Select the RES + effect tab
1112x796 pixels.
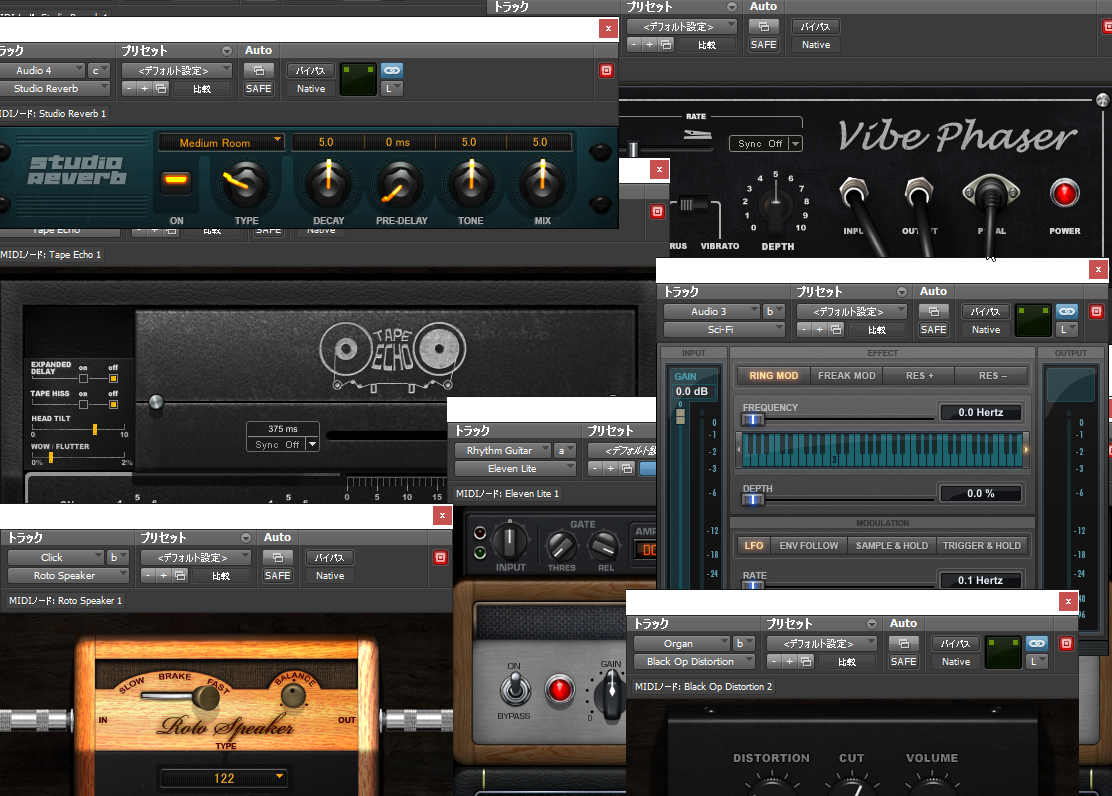click(x=920, y=375)
